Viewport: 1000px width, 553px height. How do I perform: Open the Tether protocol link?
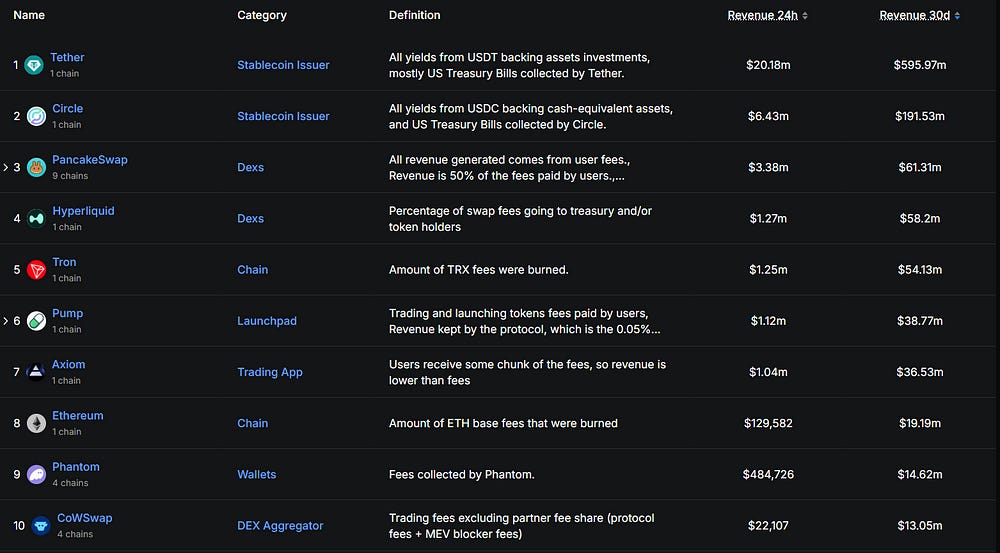pyautogui.click(x=67, y=57)
